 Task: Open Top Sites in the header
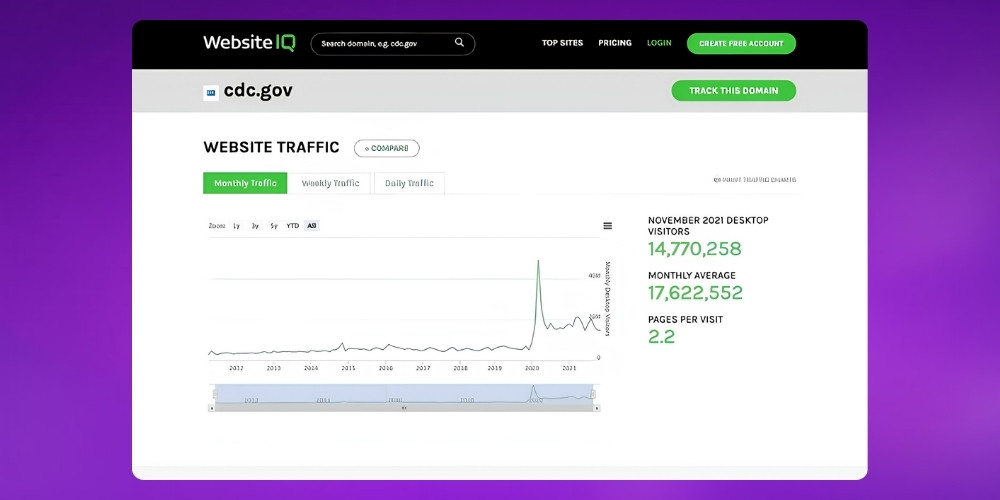562,43
